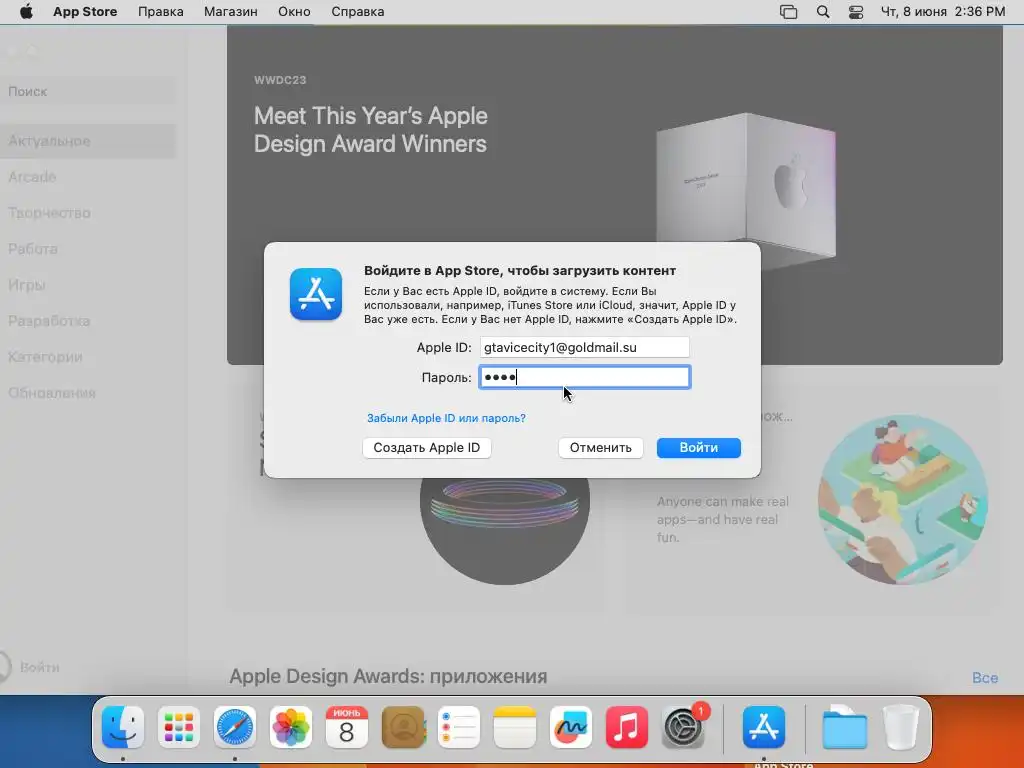Select Работа in the sidebar
The width and height of the screenshot is (1024, 768).
click(88, 249)
